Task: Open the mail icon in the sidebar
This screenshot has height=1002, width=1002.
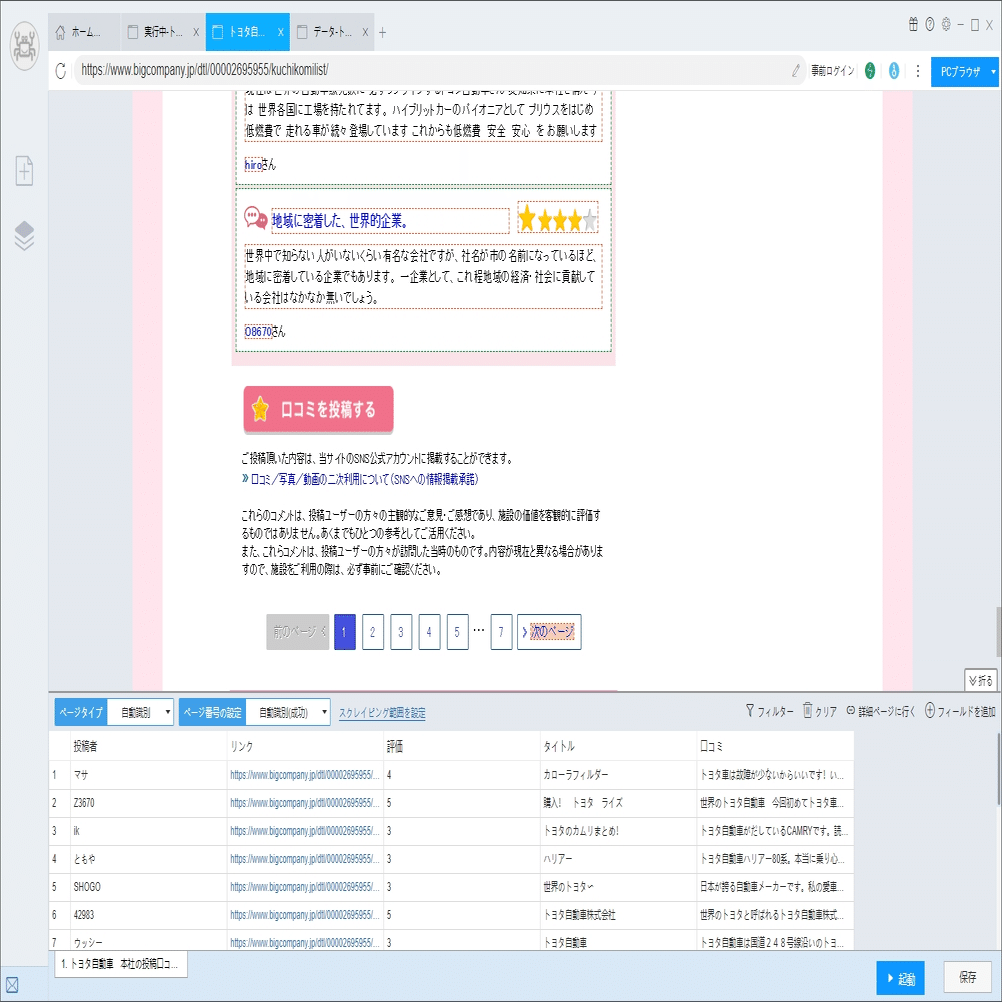Action: tap(12, 985)
